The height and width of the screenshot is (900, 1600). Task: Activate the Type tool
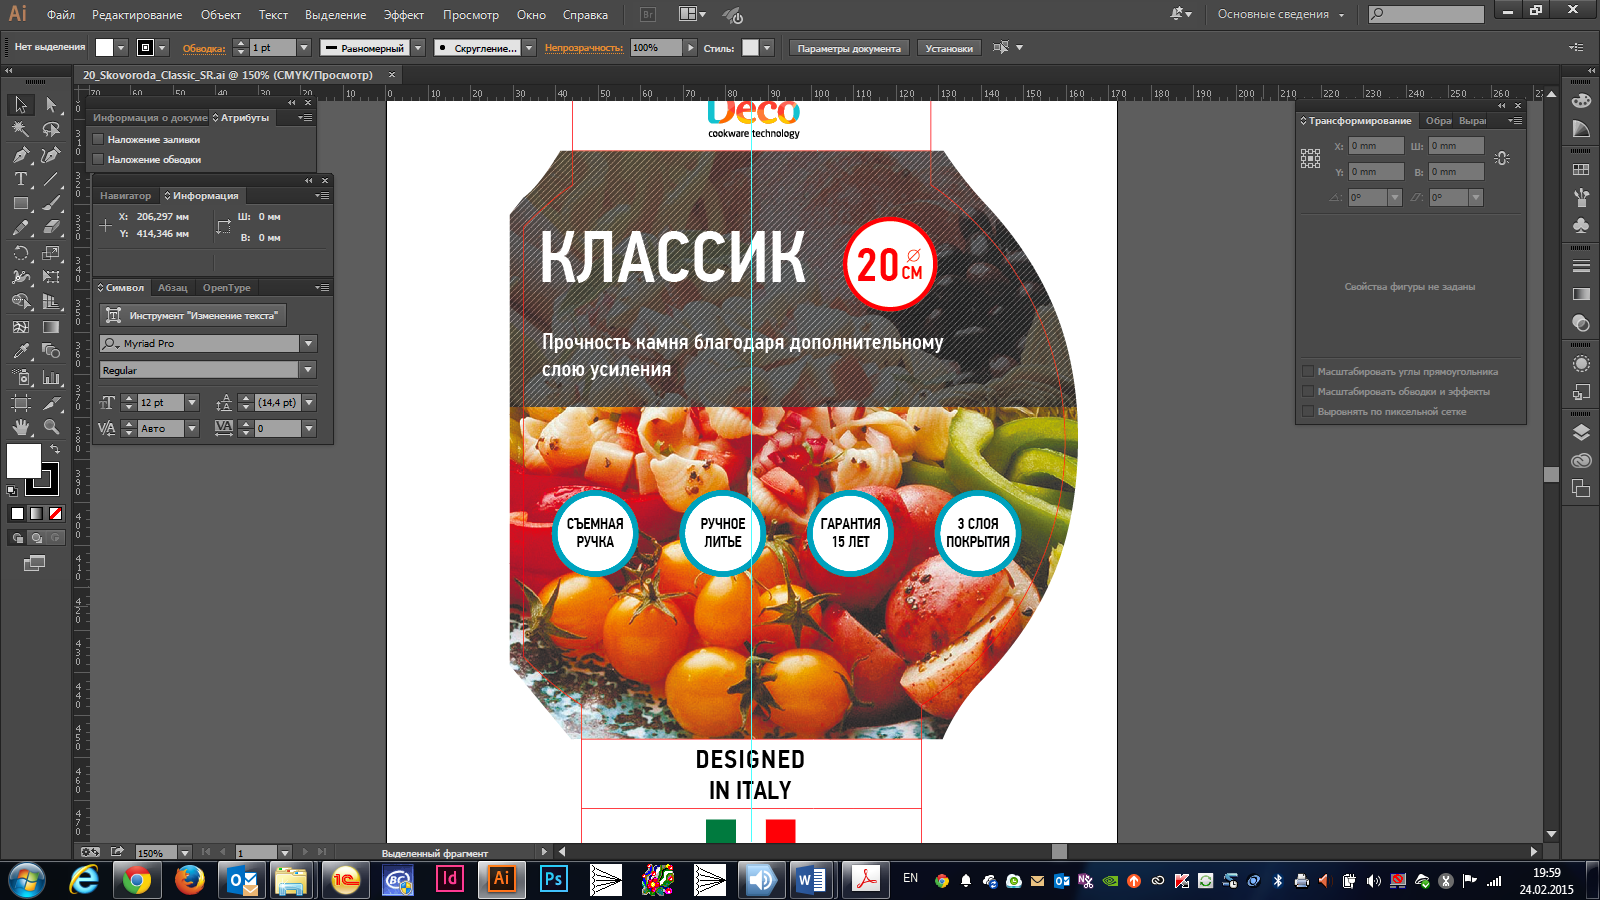[20, 179]
